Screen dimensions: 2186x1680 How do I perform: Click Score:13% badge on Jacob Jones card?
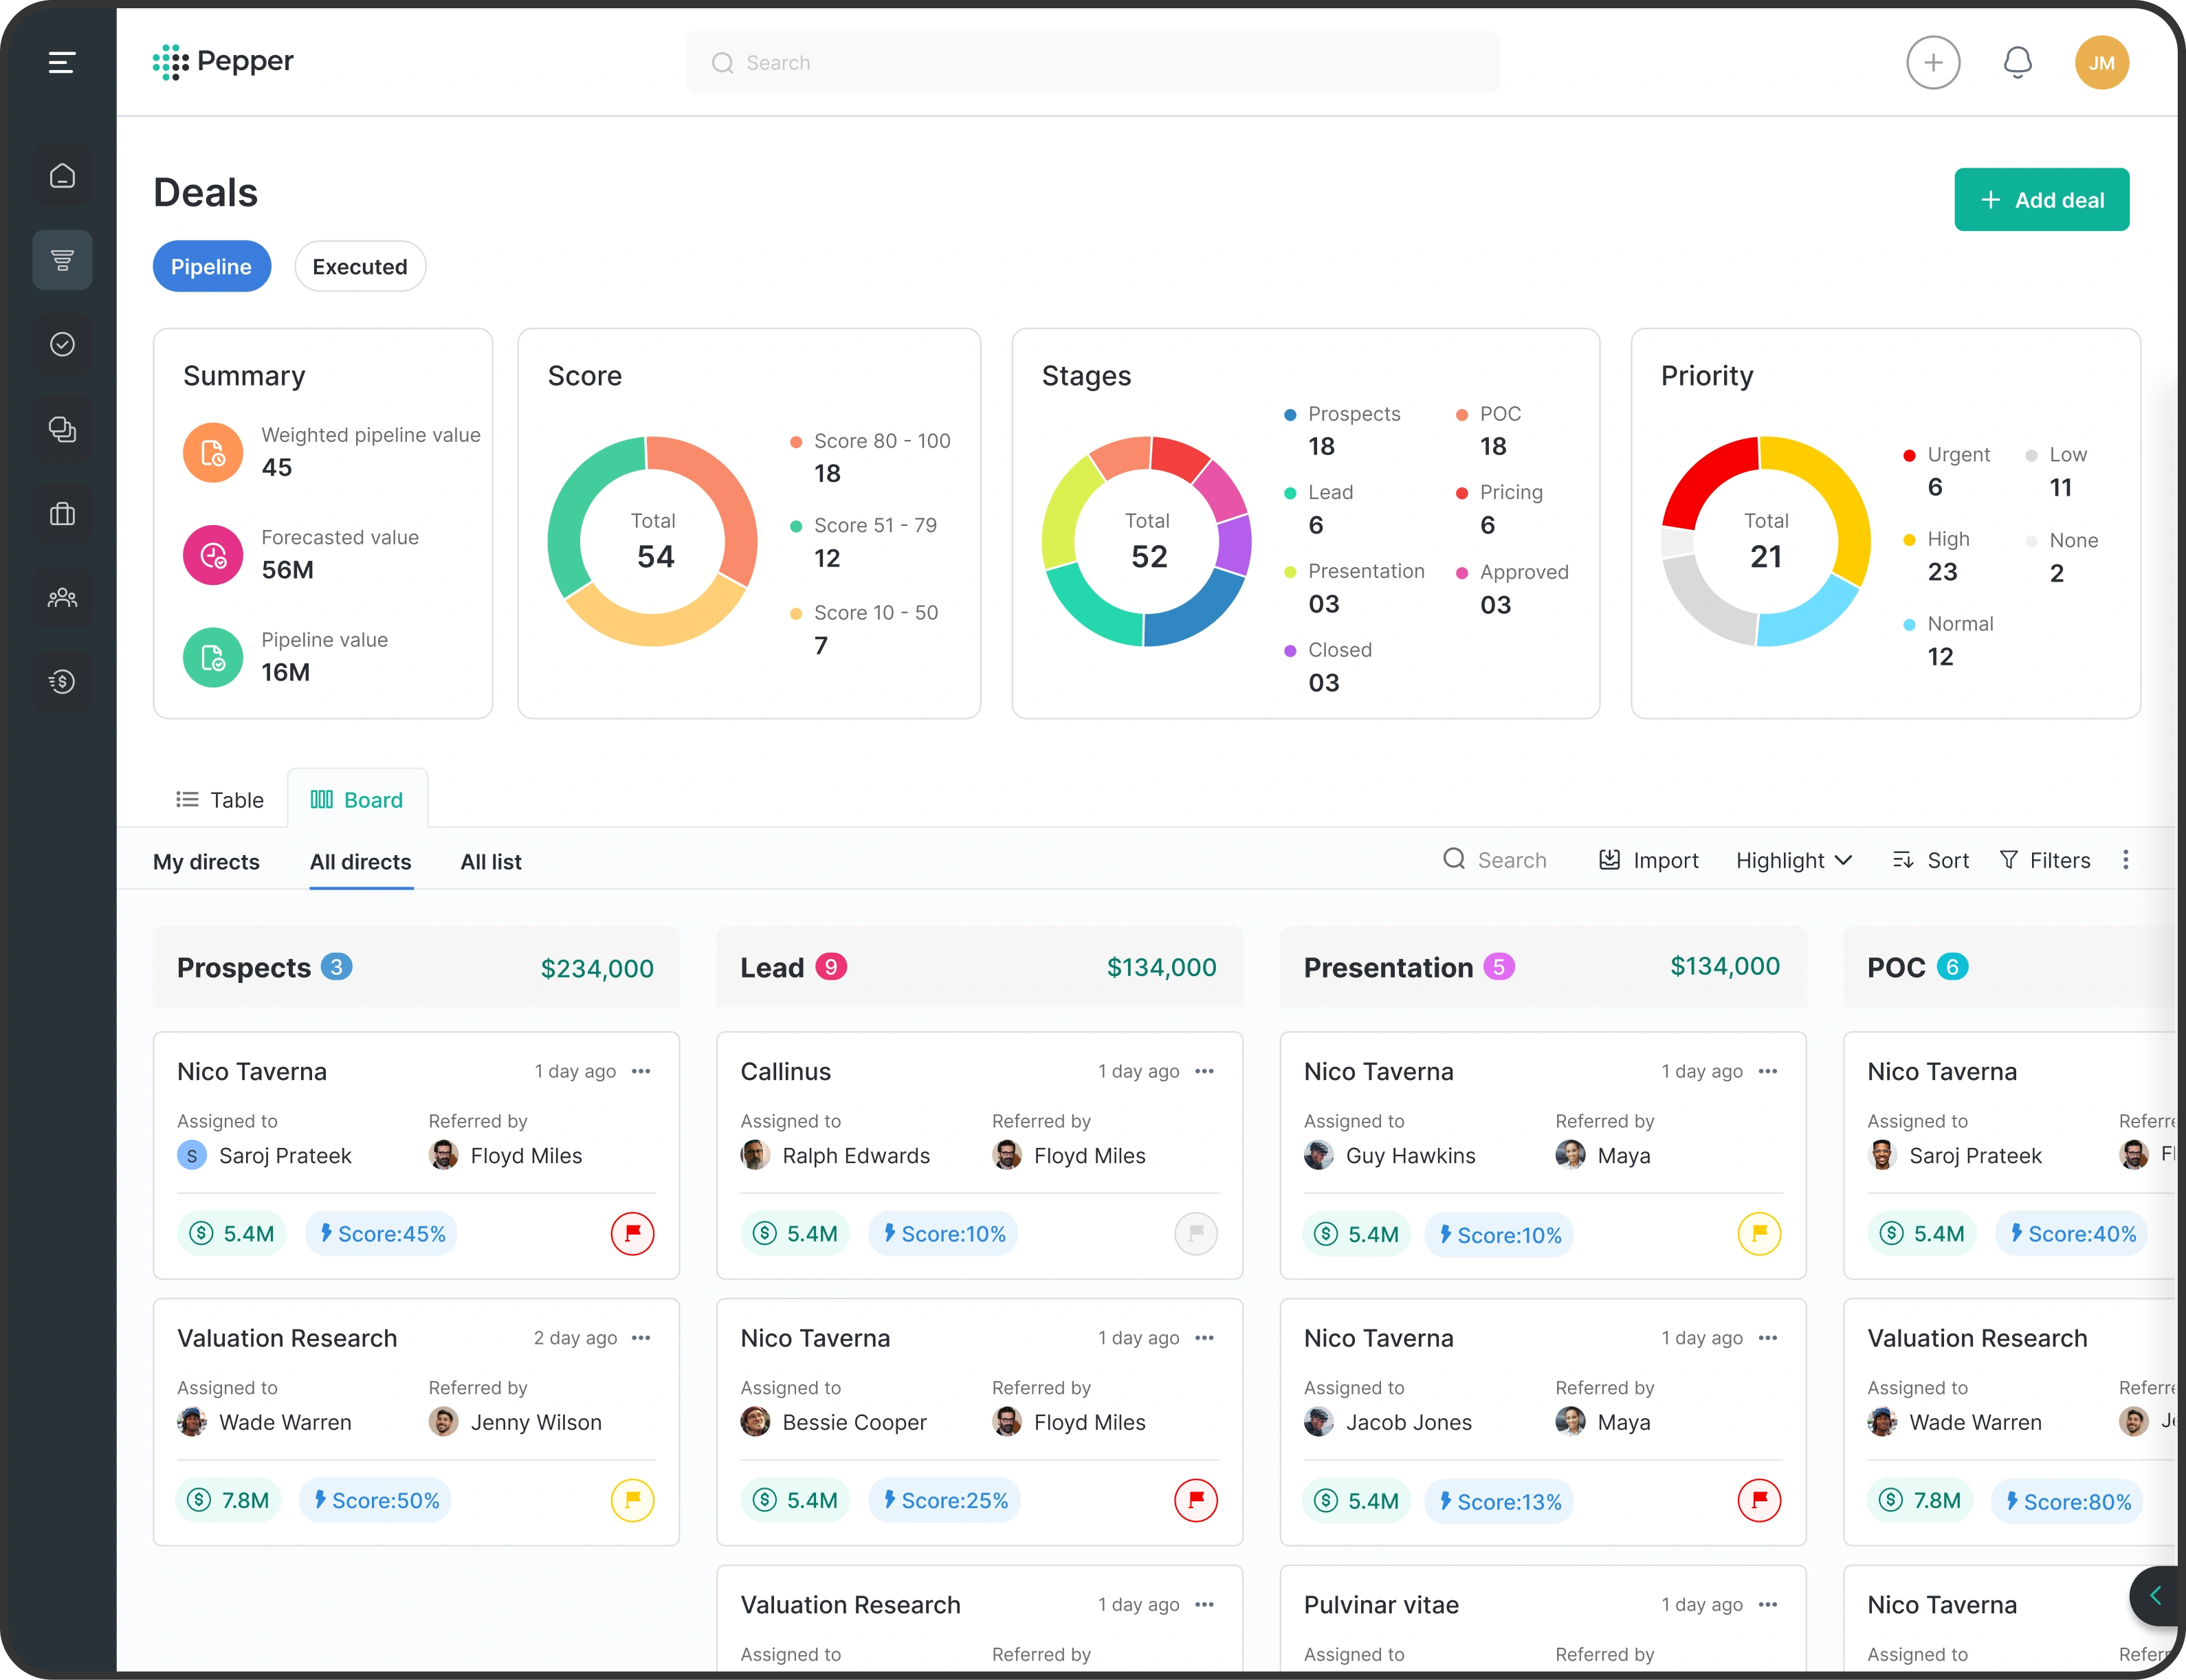point(1499,1501)
